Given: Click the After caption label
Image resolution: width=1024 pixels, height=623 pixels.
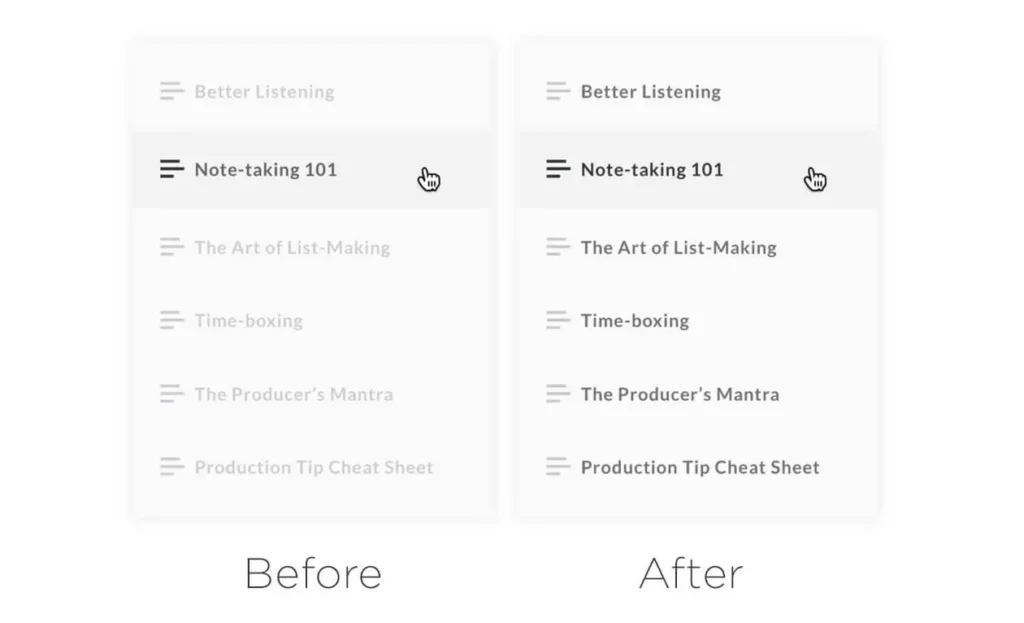Looking at the screenshot, I should click(x=691, y=574).
